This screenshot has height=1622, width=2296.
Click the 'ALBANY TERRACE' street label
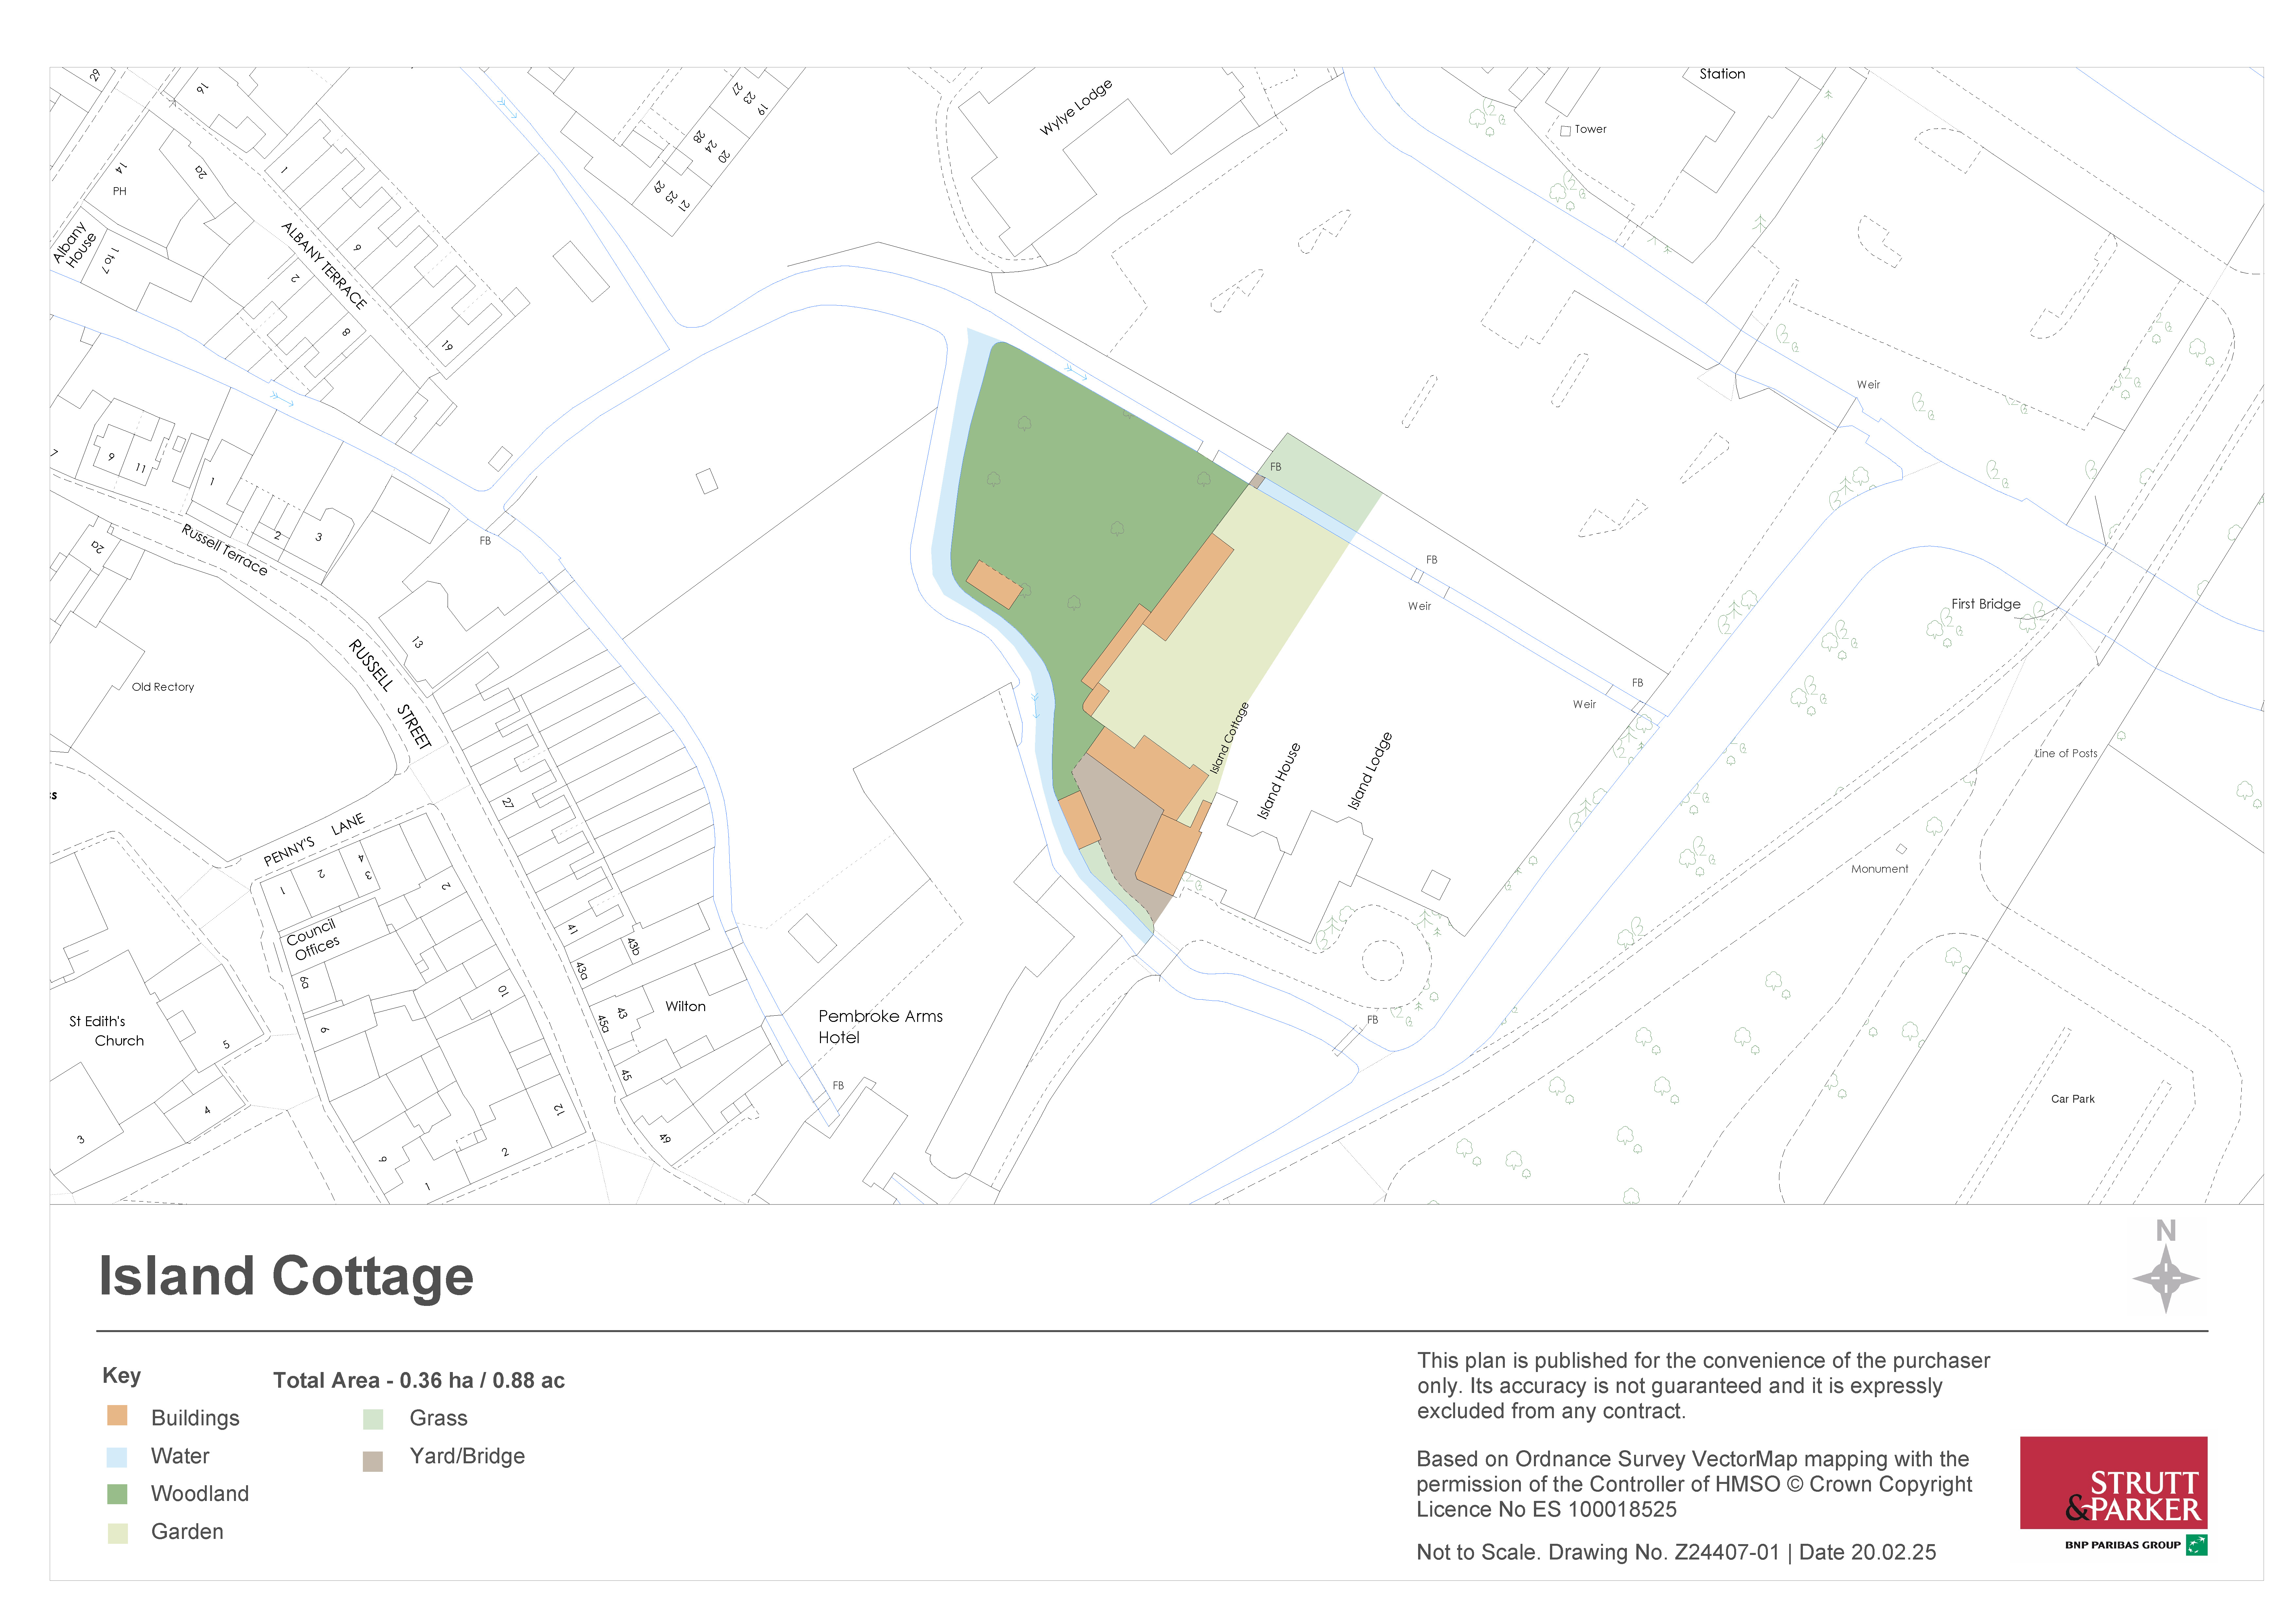point(324,265)
